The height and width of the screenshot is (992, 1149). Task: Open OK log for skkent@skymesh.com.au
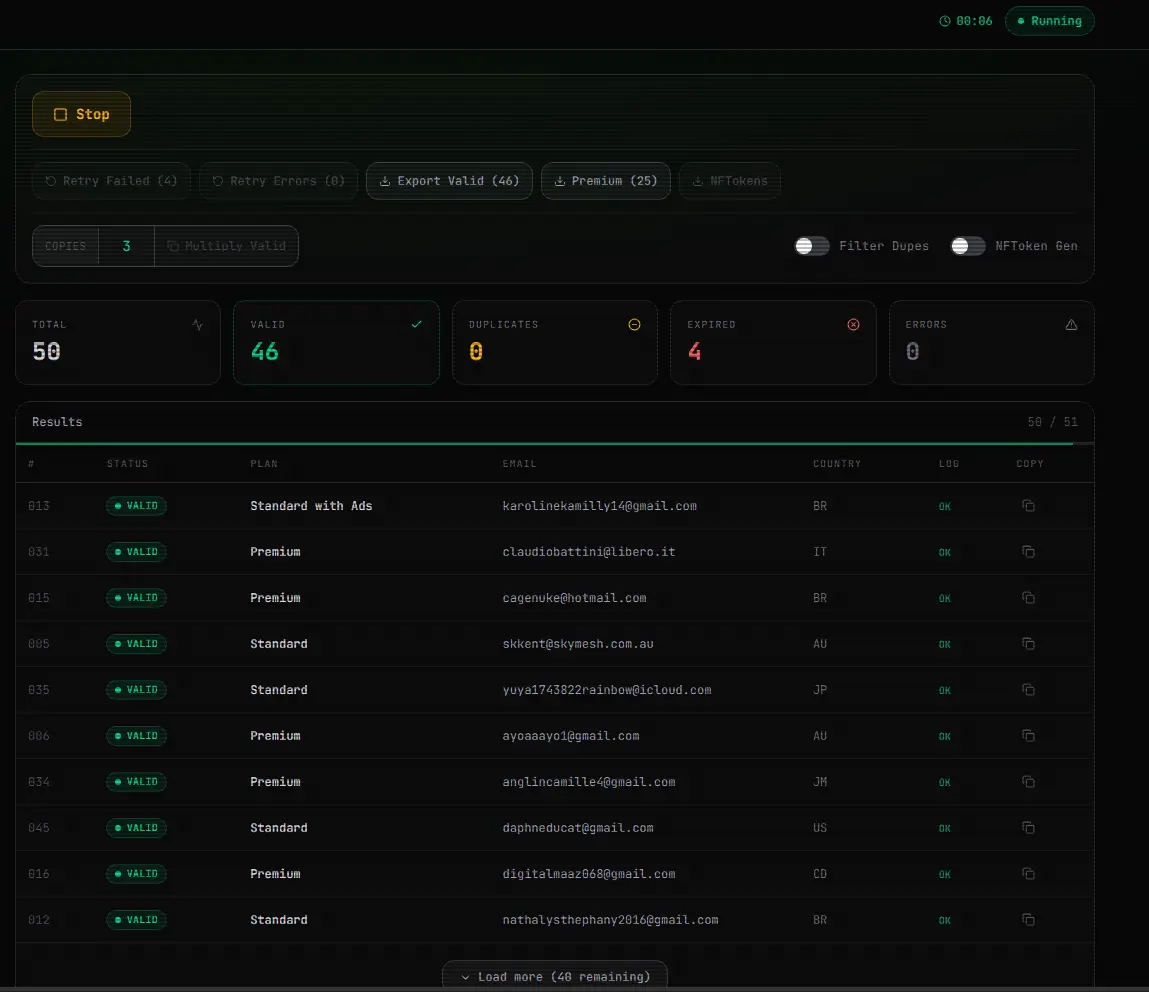click(945, 645)
